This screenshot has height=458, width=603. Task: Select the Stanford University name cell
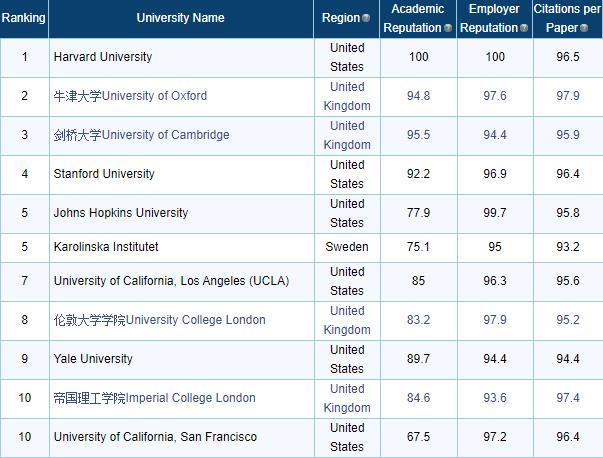[103, 174]
